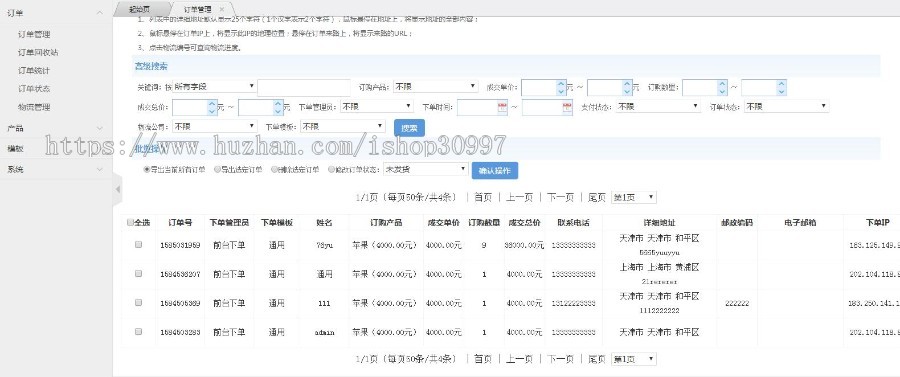Switch to the 订单管理 tab
The height and width of the screenshot is (377, 900).
(x=197, y=9)
